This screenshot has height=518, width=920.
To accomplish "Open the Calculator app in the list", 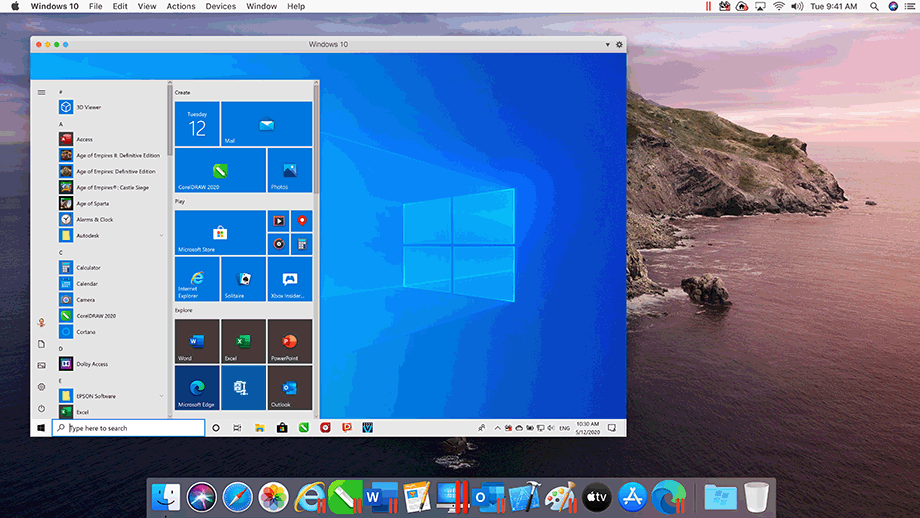I will (80, 268).
